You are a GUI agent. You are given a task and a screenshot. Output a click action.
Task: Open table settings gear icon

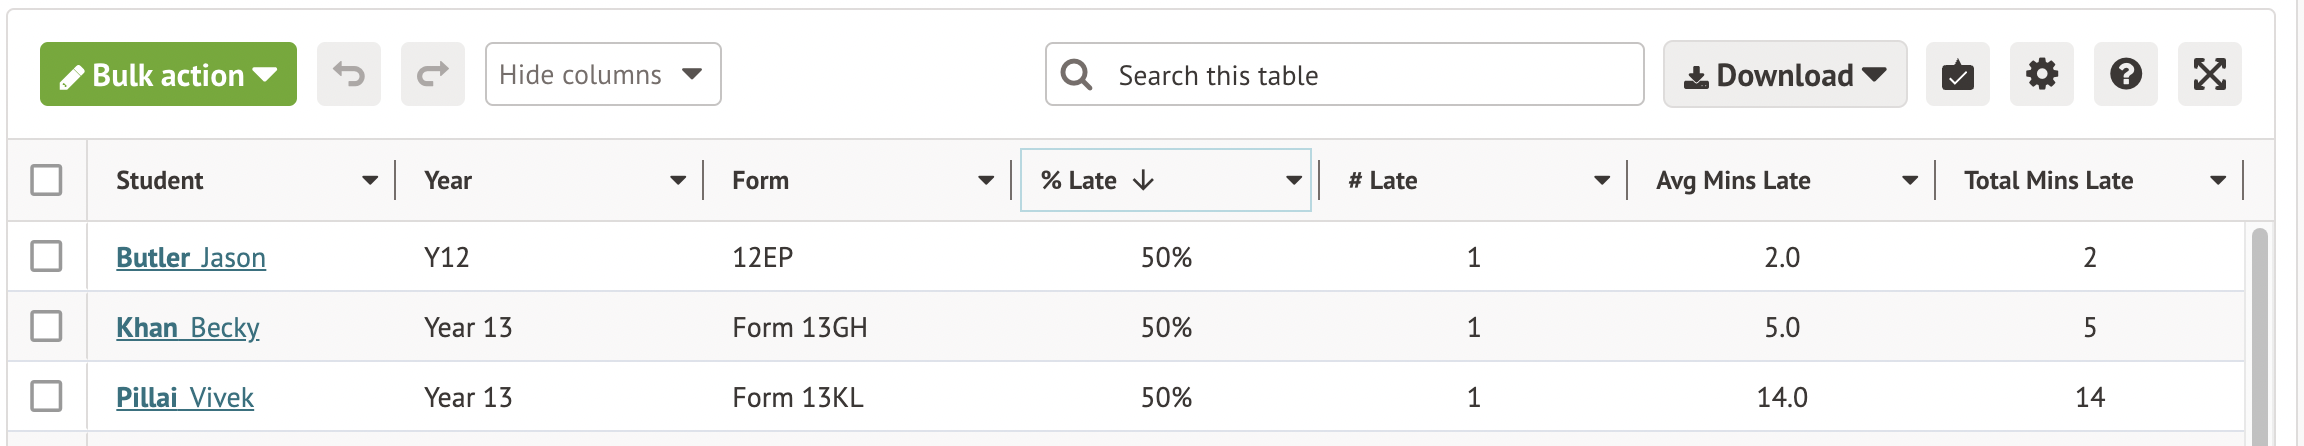(x=2041, y=74)
